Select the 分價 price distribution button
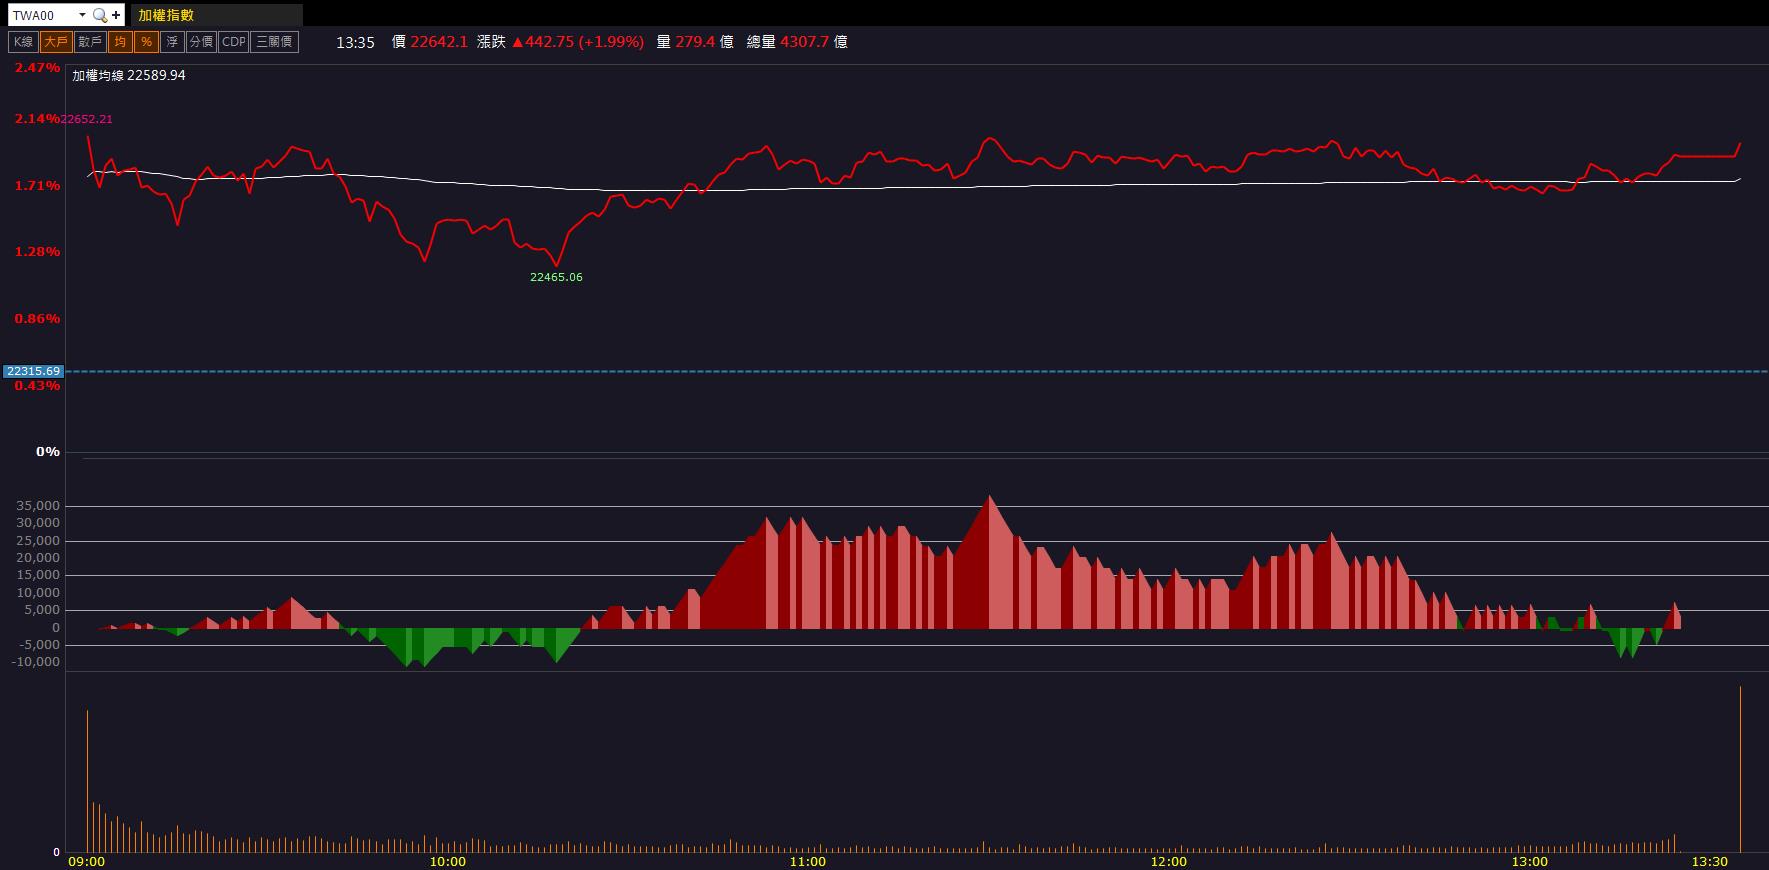 [202, 42]
